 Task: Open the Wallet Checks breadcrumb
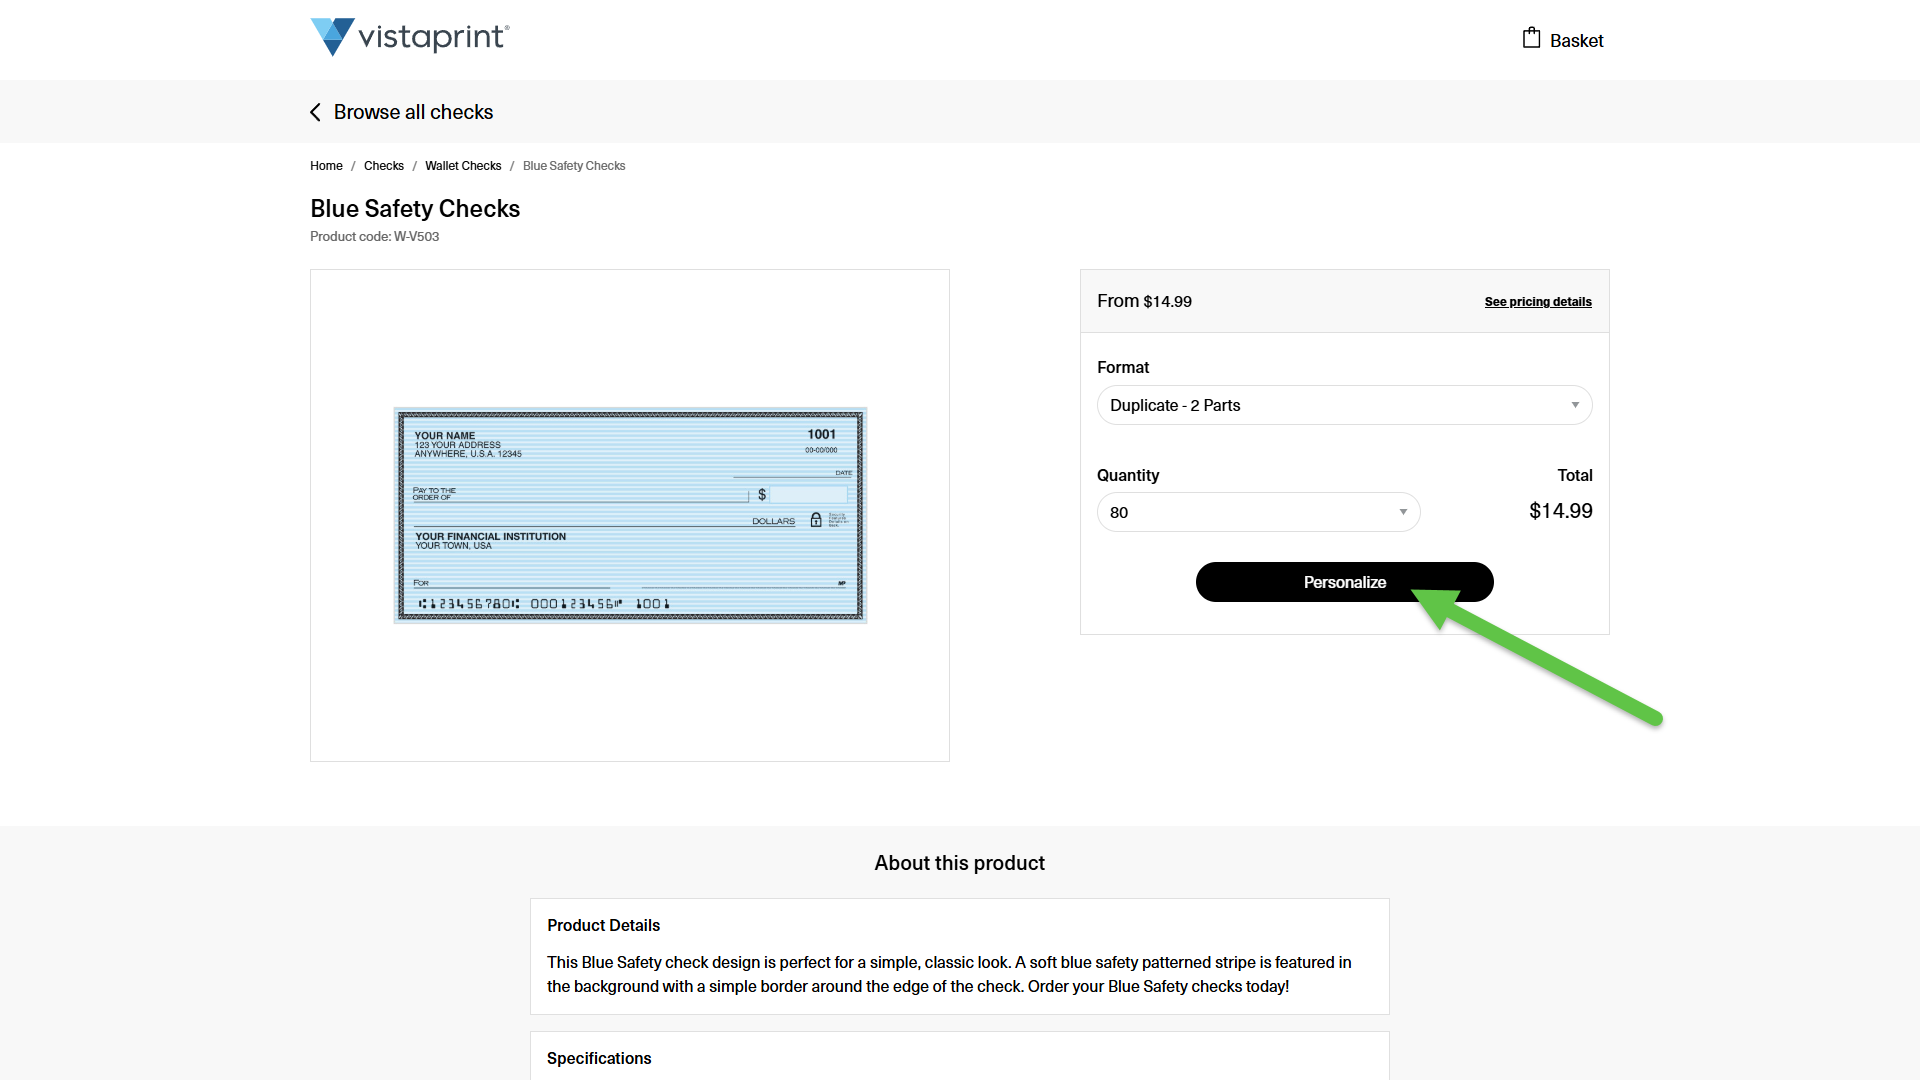463,166
